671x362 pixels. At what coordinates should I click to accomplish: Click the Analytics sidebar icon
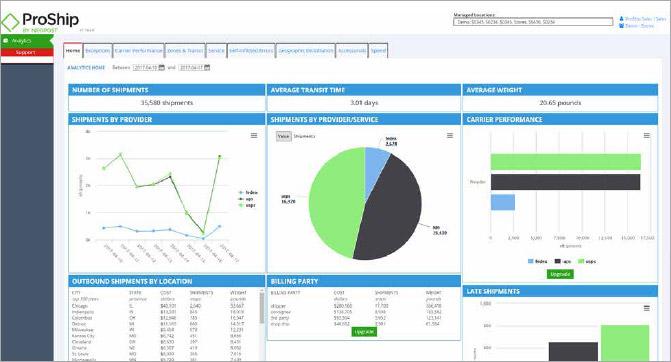6,41
